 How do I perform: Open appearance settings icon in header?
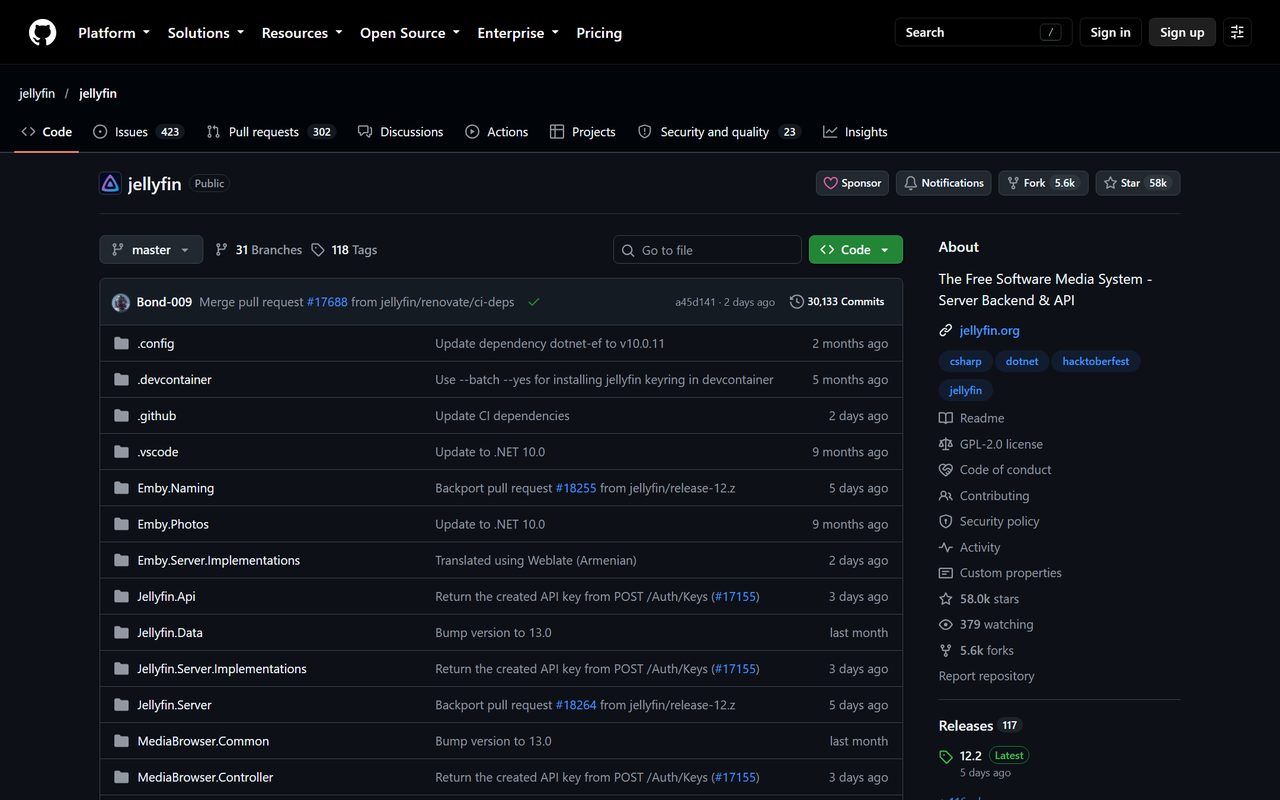coord(1237,32)
